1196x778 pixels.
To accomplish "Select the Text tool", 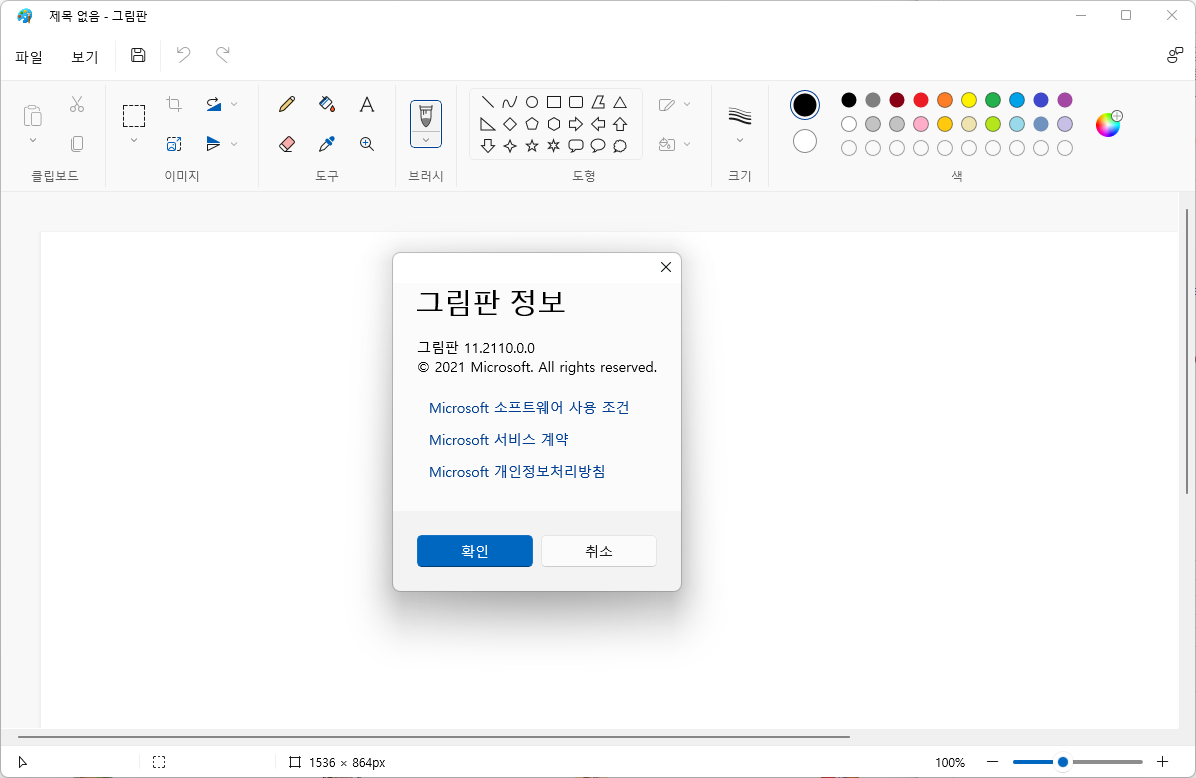I will (x=367, y=104).
